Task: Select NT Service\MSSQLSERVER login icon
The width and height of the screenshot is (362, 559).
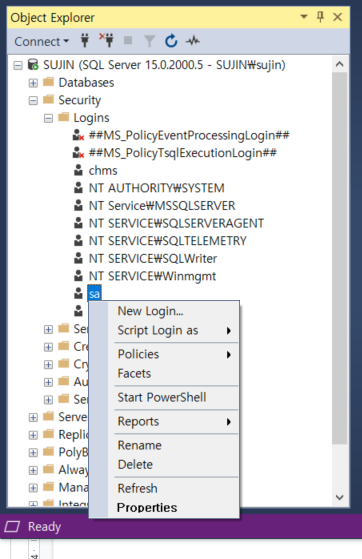Action: pyautogui.click(x=78, y=205)
